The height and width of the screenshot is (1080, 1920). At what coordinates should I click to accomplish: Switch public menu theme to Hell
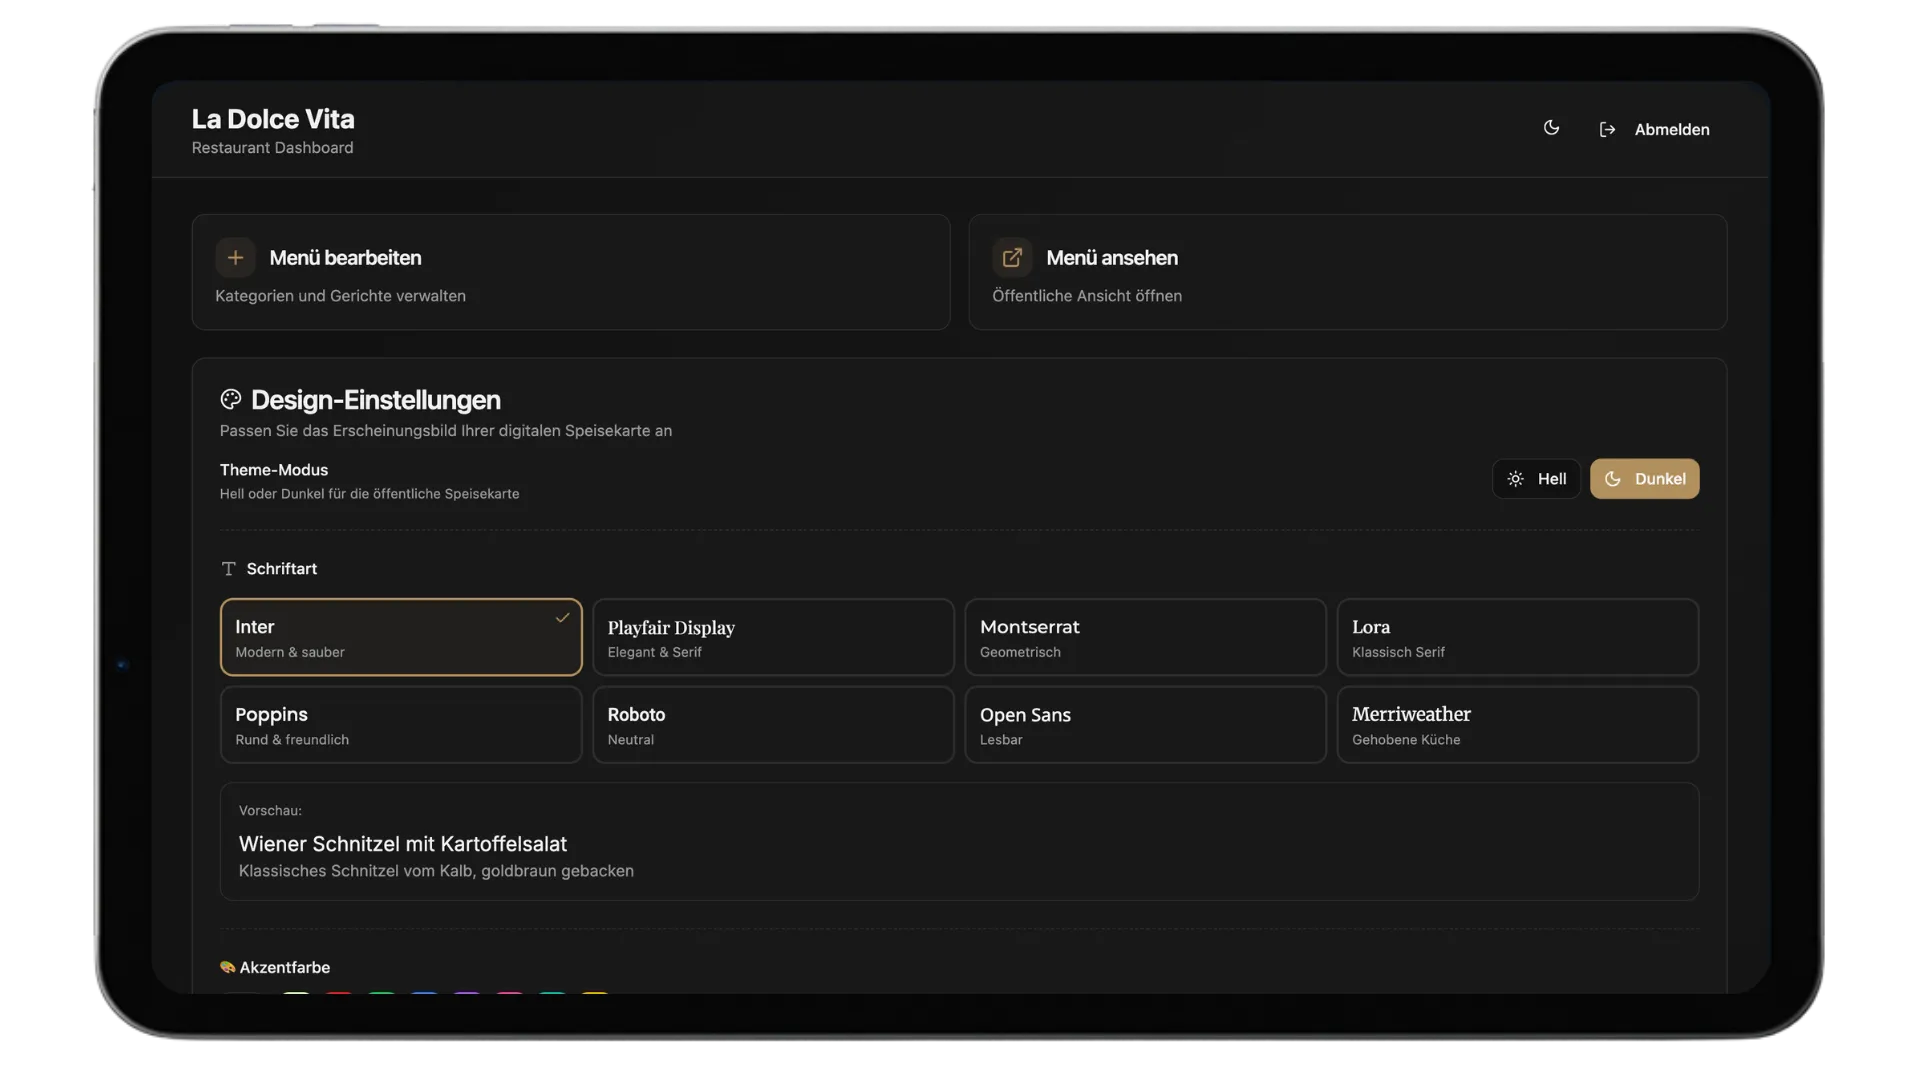pos(1537,479)
